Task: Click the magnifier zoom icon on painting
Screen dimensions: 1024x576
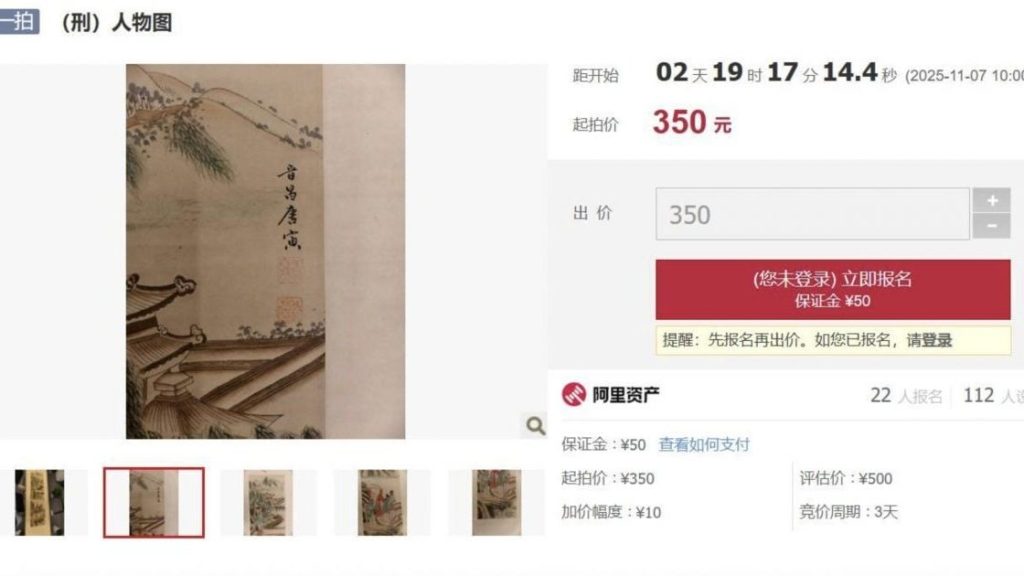Action: [x=536, y=426]
